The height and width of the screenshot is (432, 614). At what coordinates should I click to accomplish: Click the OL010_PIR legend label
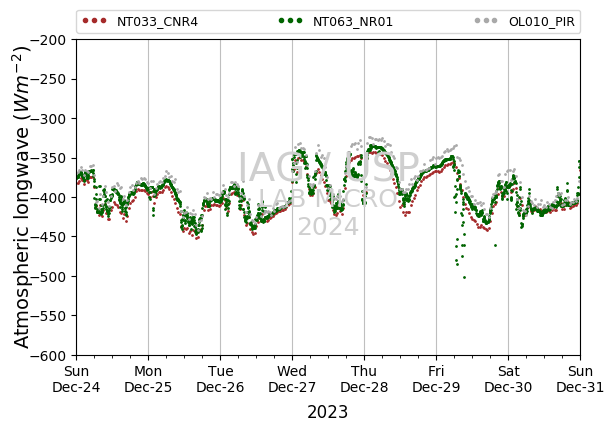click(x=542, y=22)
